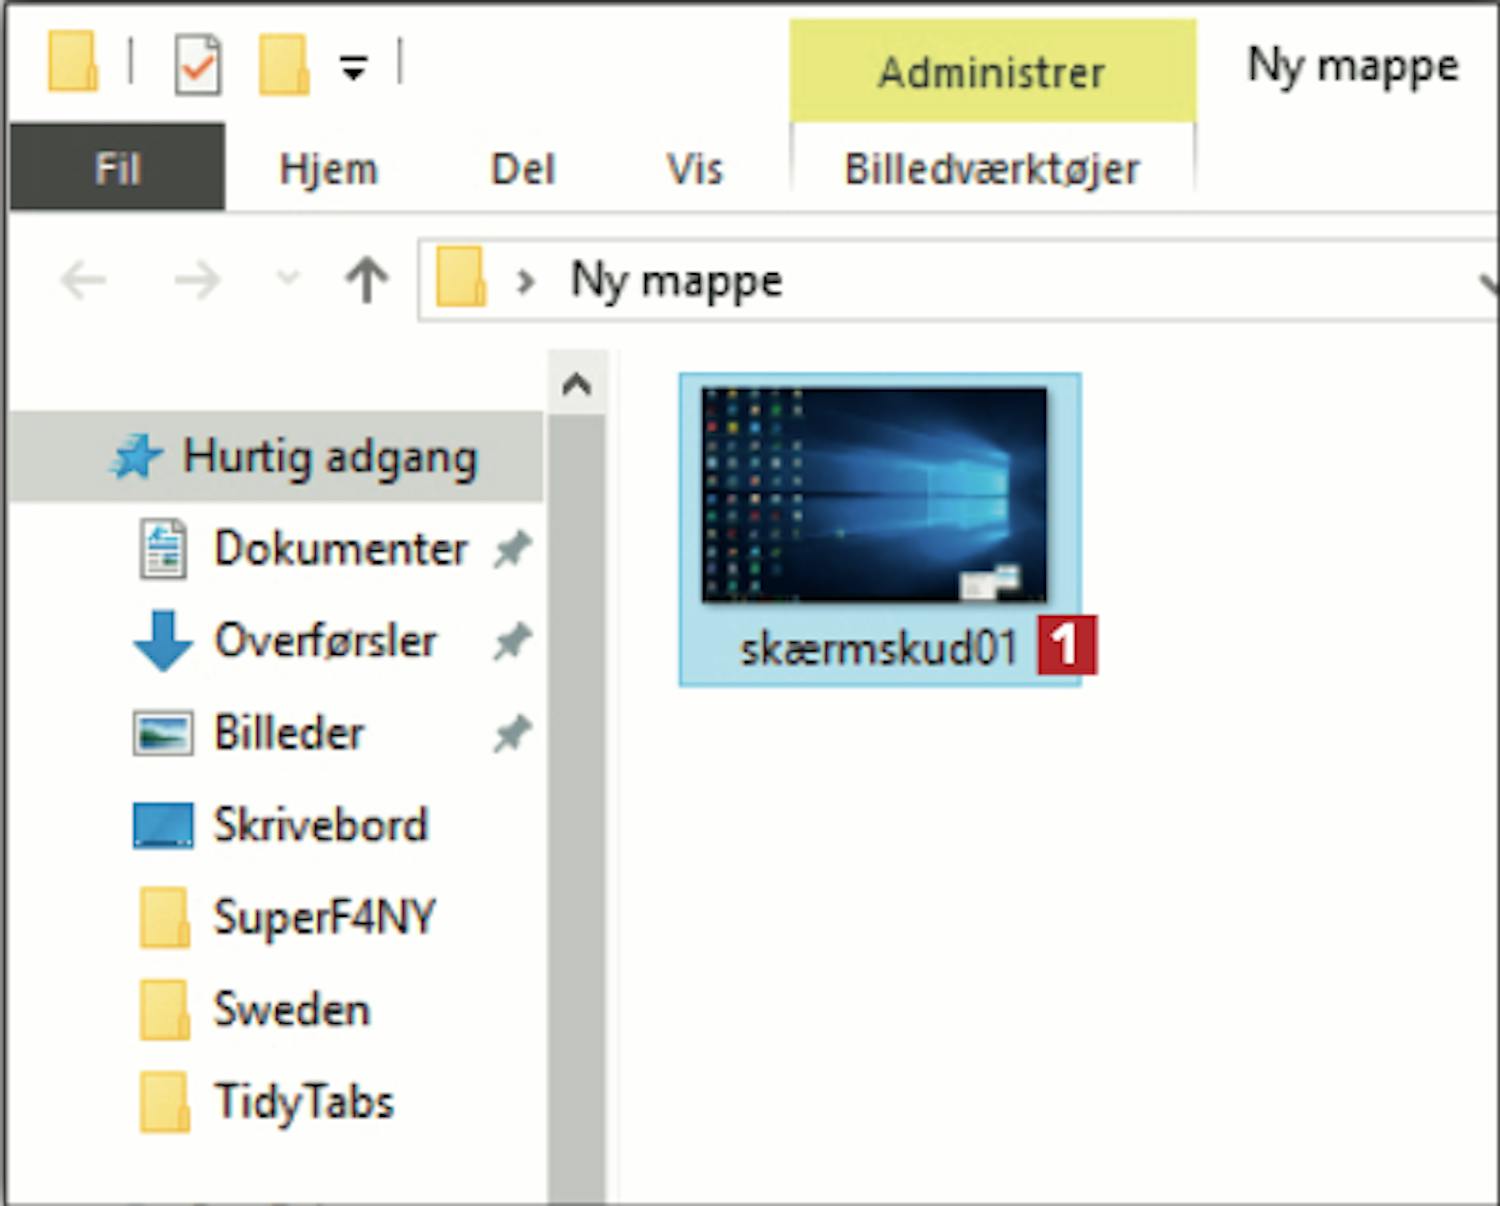The width and height of the screenshot is (1500, 1206).
Task: Expand the address bar breadcrumb chevron
Action: [525, 282]
